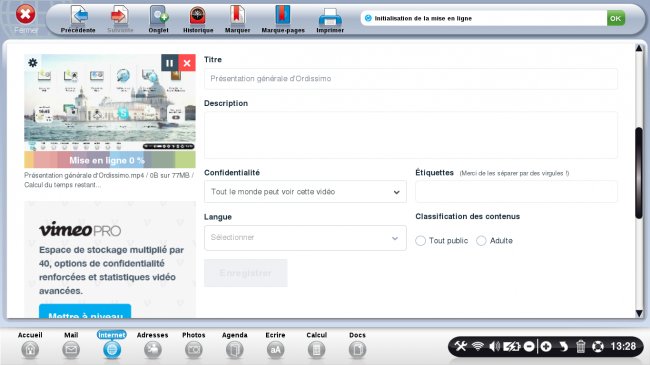This screenshot has width=650, height=365.
Task: Open a new tab with Onglet
Action: pyautogui.click(x=158, y=19)
